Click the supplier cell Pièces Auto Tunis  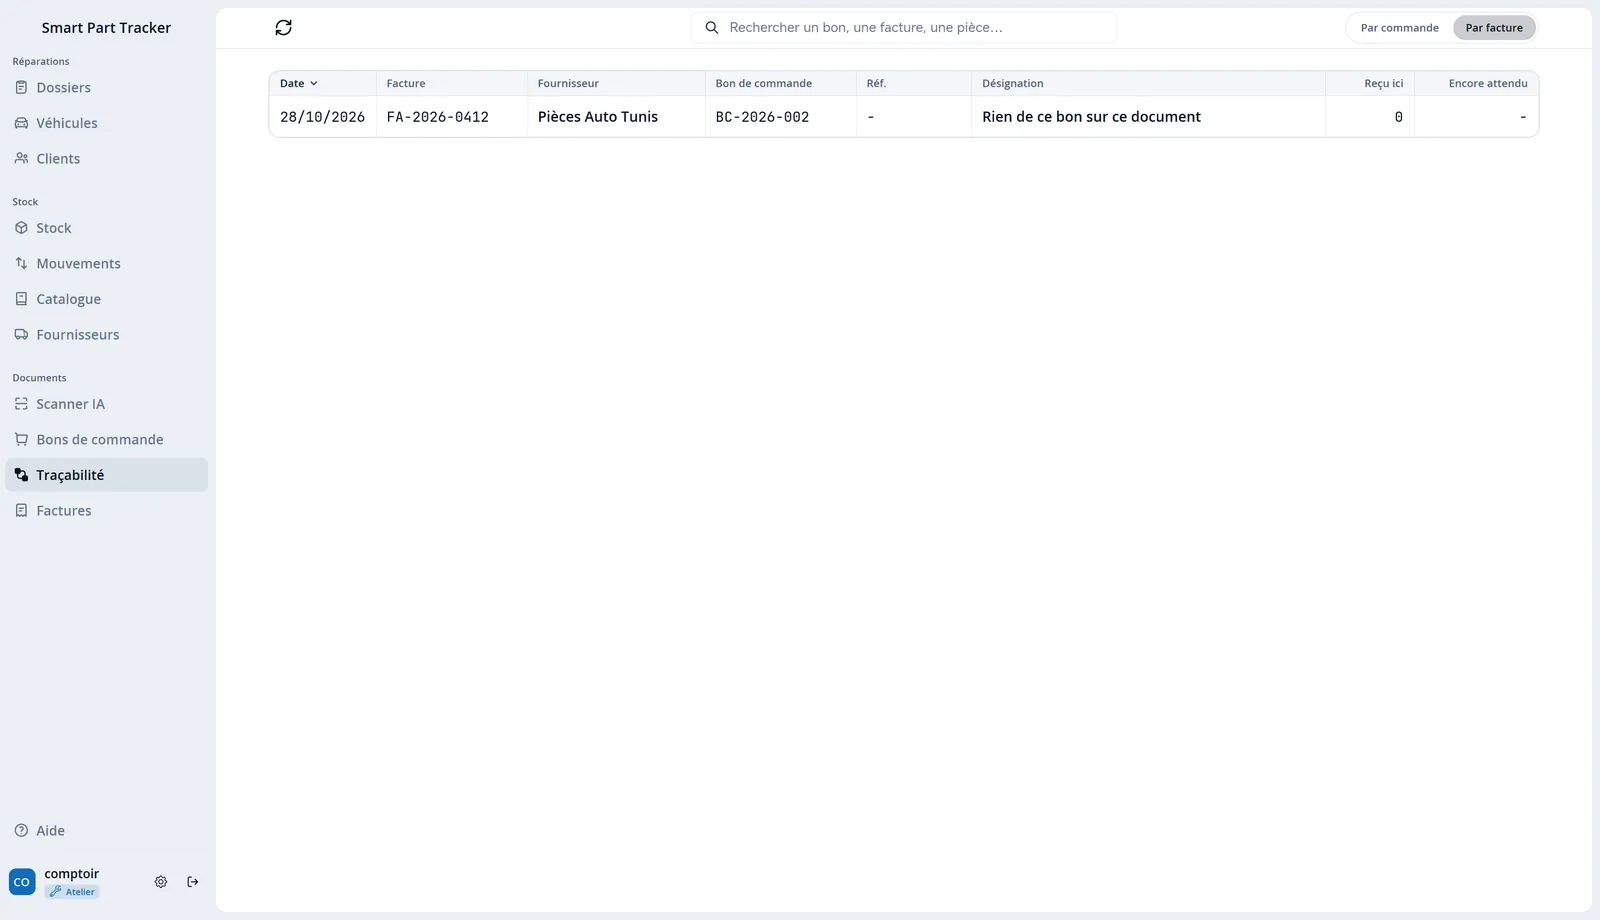pos(598,117)
